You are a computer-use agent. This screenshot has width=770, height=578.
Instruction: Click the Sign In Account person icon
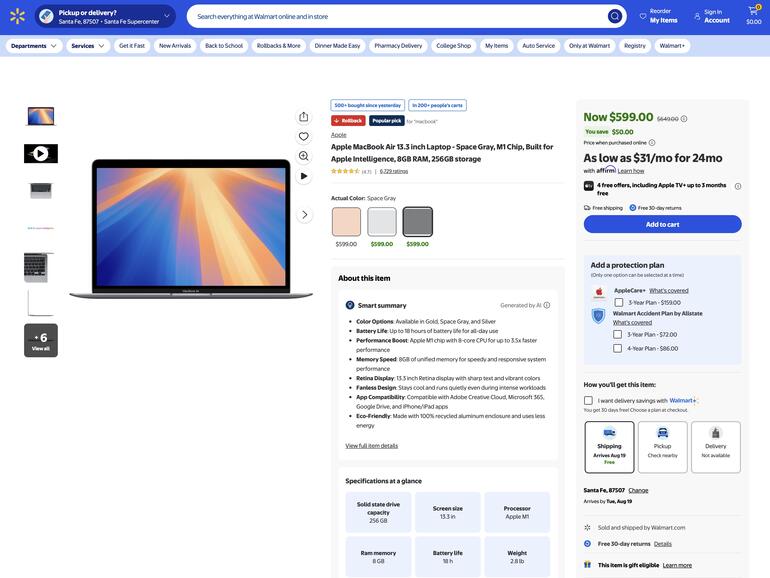coord(697,16)
